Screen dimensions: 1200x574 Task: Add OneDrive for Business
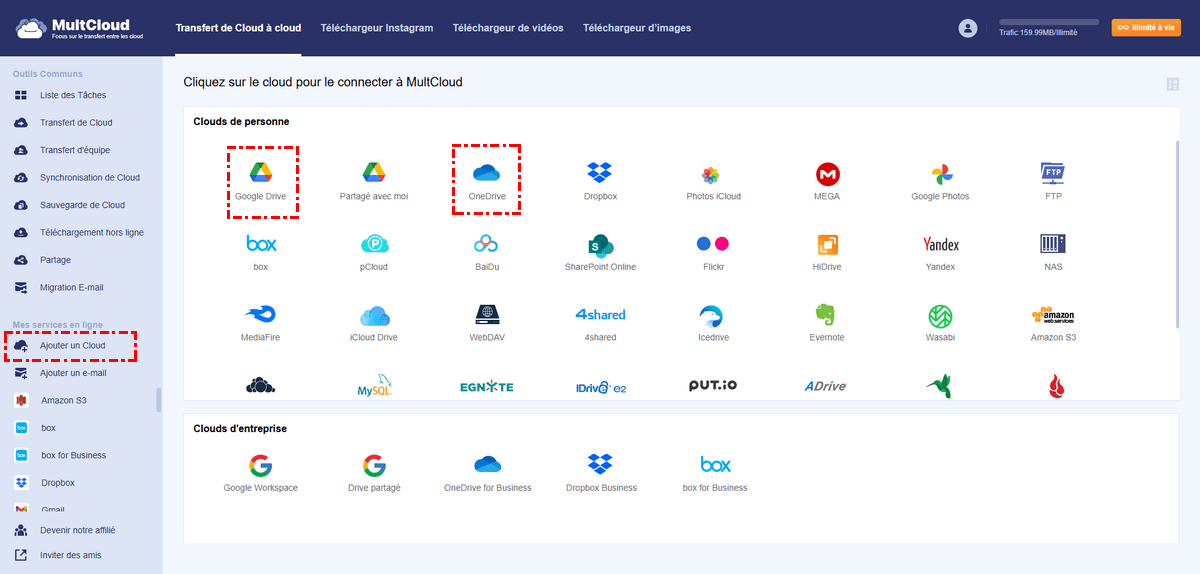(487, 473)
